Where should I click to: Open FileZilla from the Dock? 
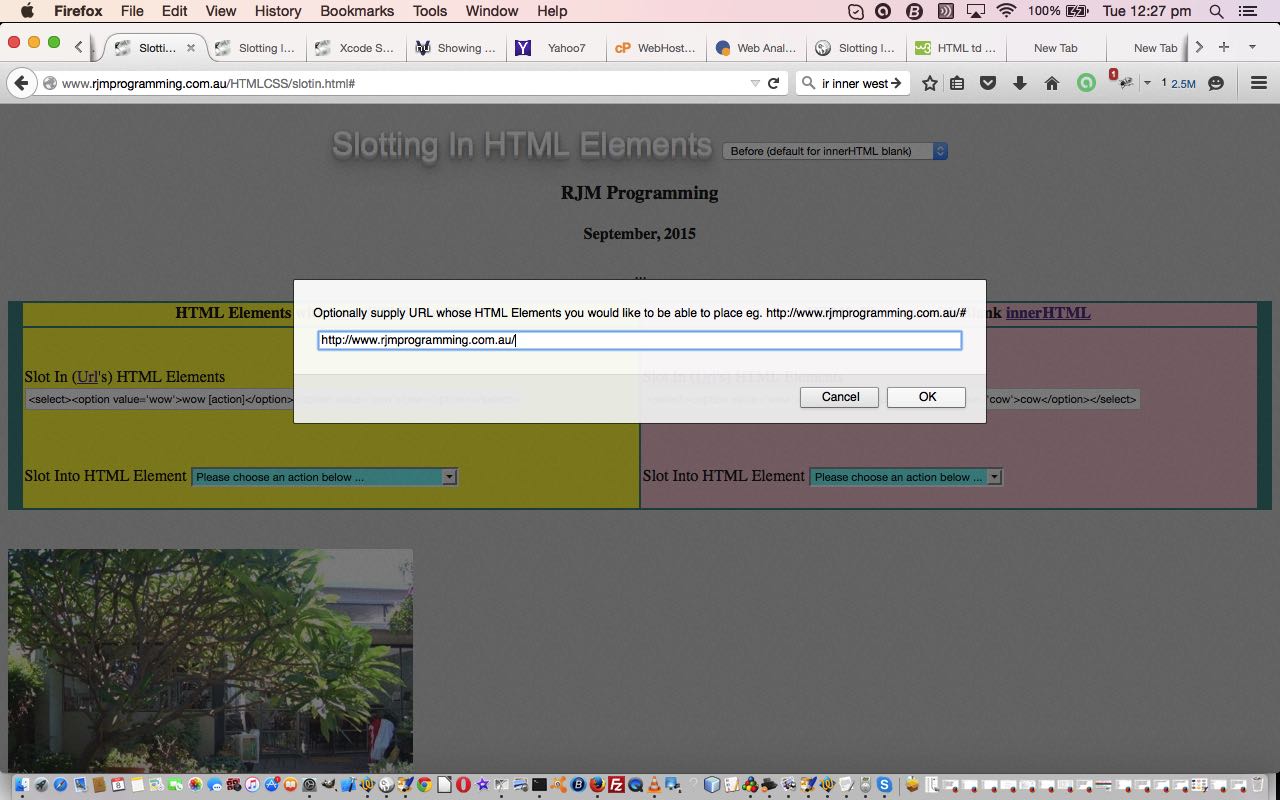(x=616, y=785)
